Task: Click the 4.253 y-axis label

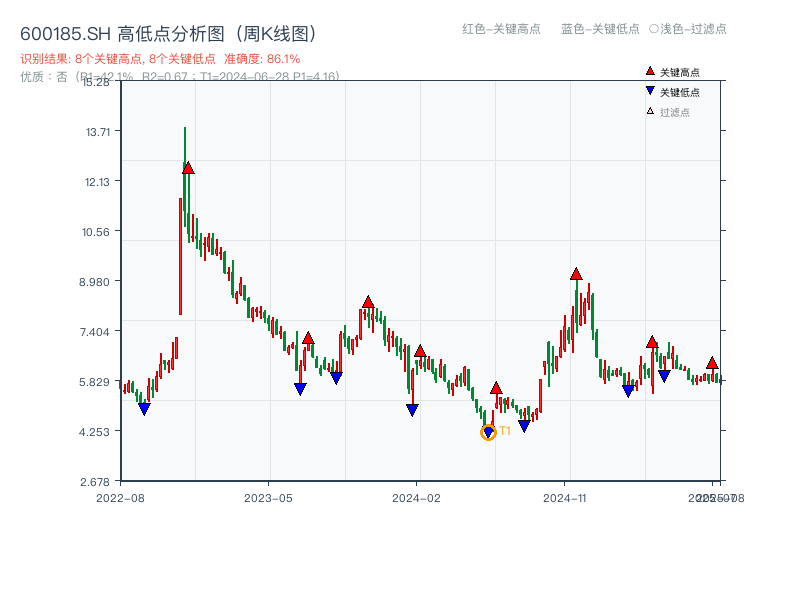Action: (x=94, y=432)
